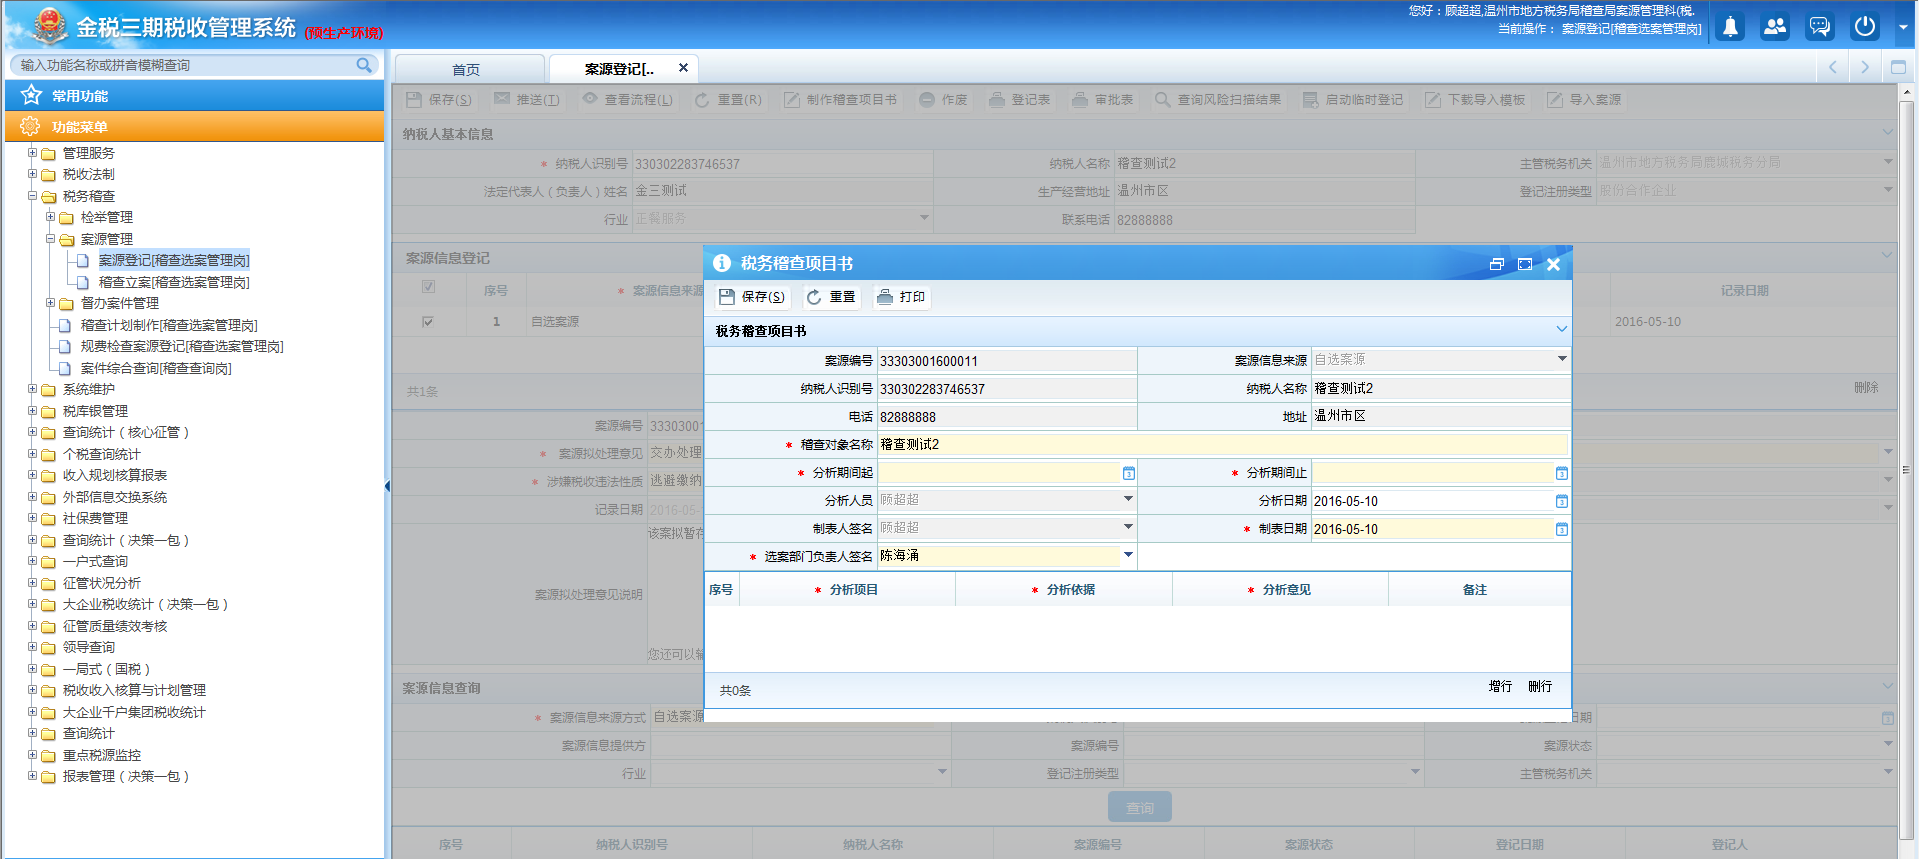Click the notification bell icon
Screen dimensions: 1919x859
(x=1730, y=27)
